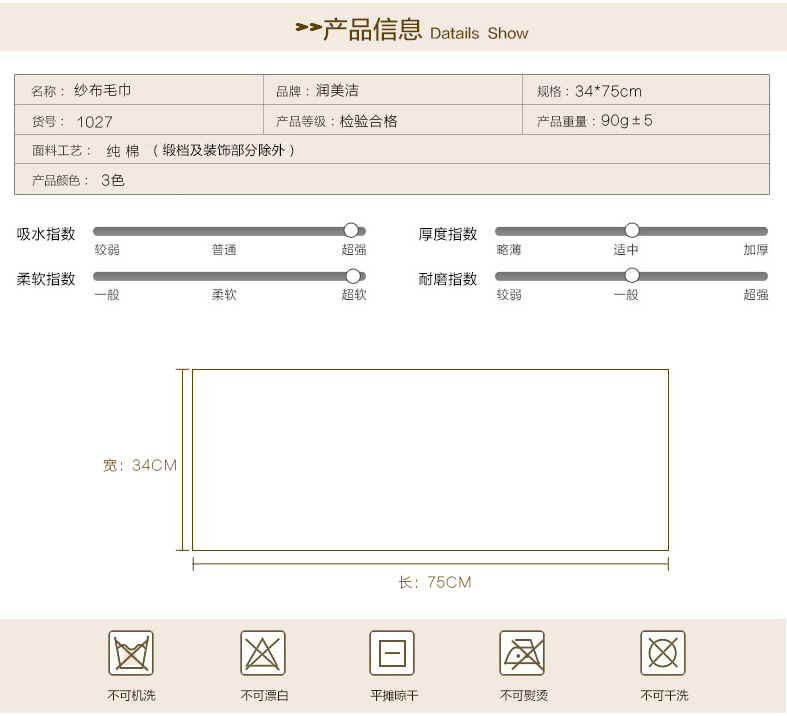787x716 pixels.
Task: Click the note 缎档及装饰部分除外
Action: pos(223,150)
